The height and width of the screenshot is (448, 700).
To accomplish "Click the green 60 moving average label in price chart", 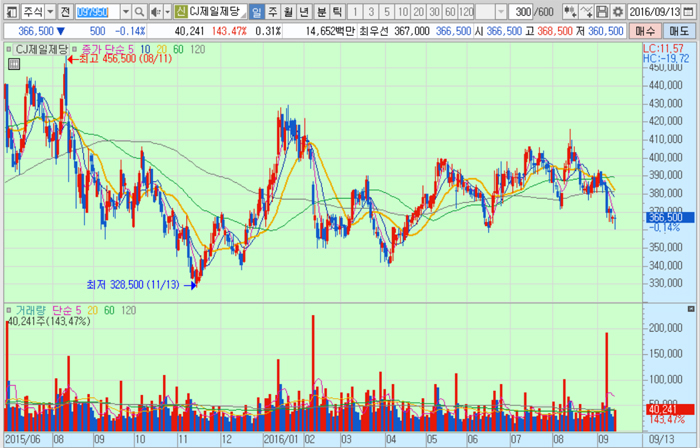I will click(178, 50).
